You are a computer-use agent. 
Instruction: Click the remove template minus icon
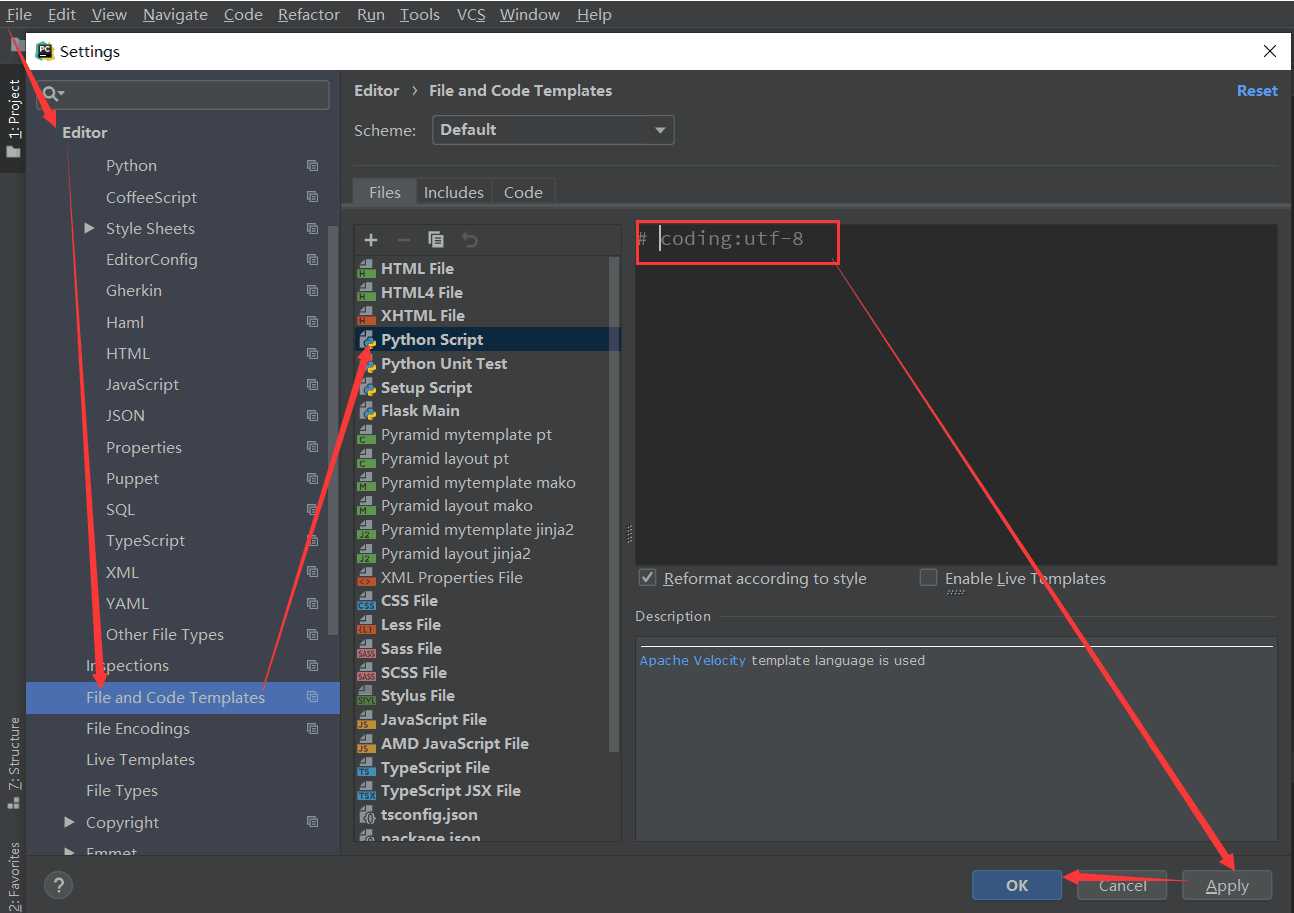404,240
